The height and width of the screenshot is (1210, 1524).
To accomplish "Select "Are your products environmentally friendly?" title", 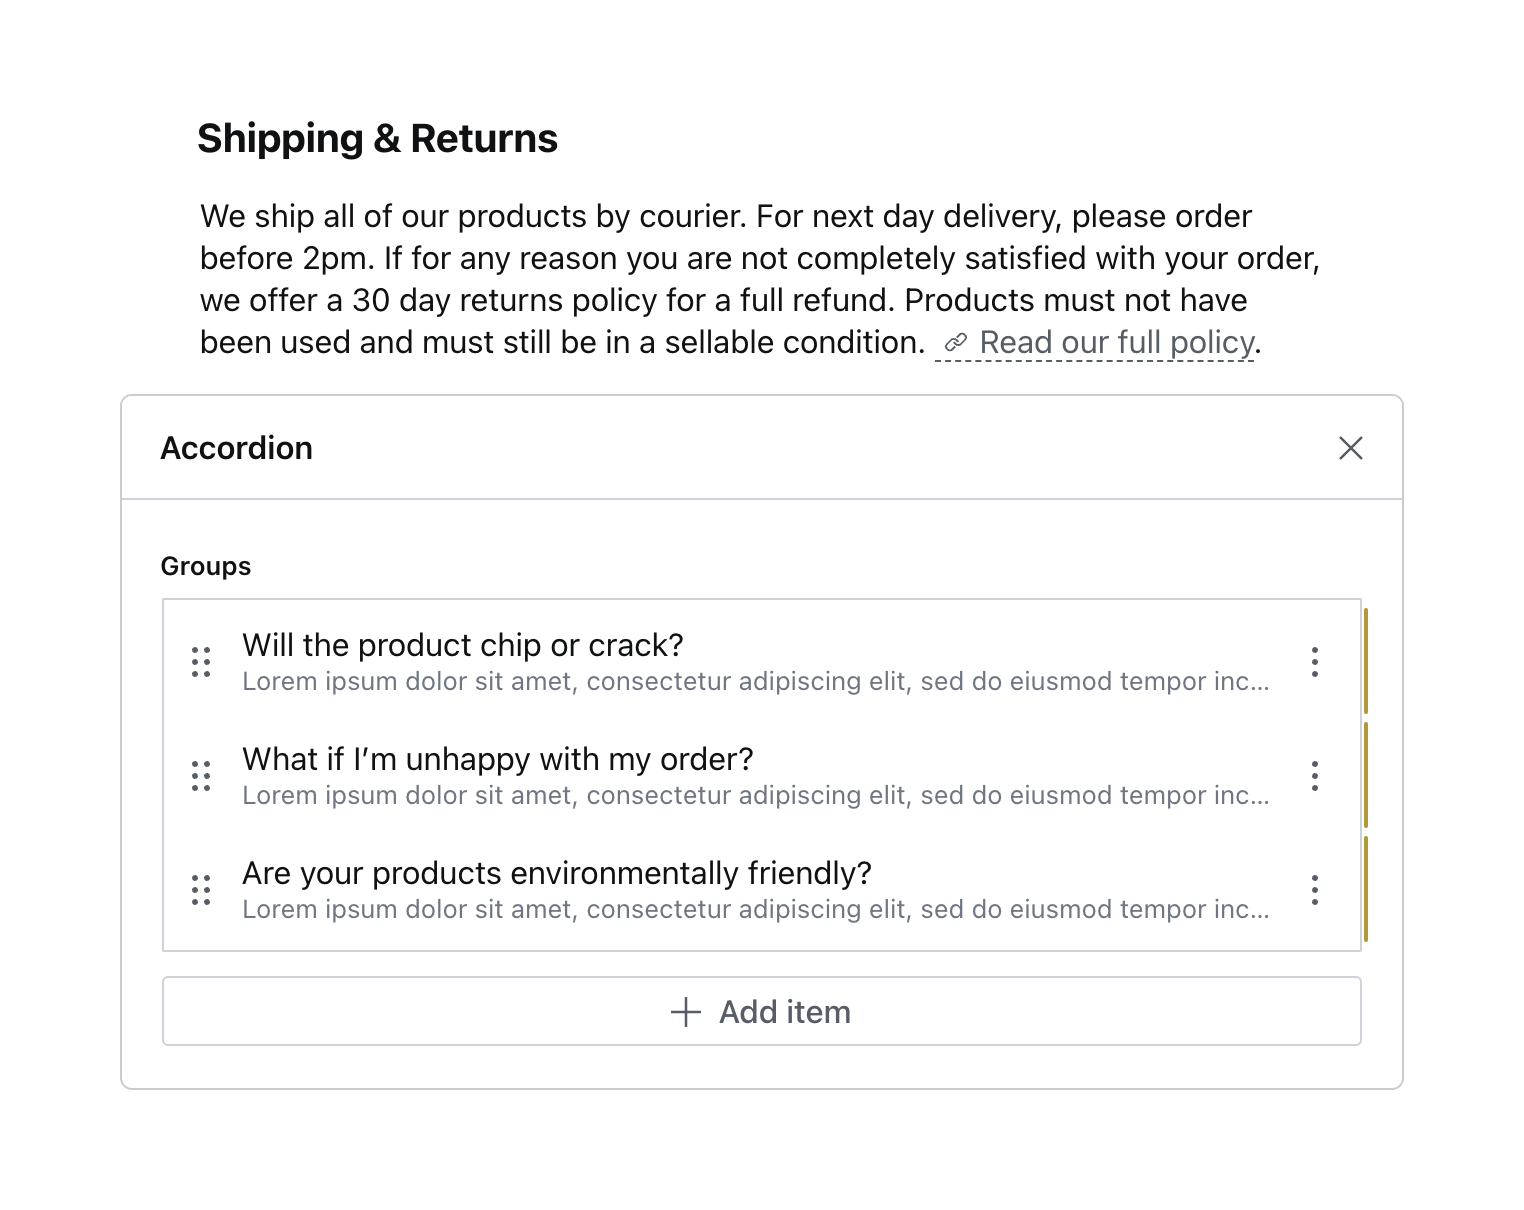I will 556,873.
